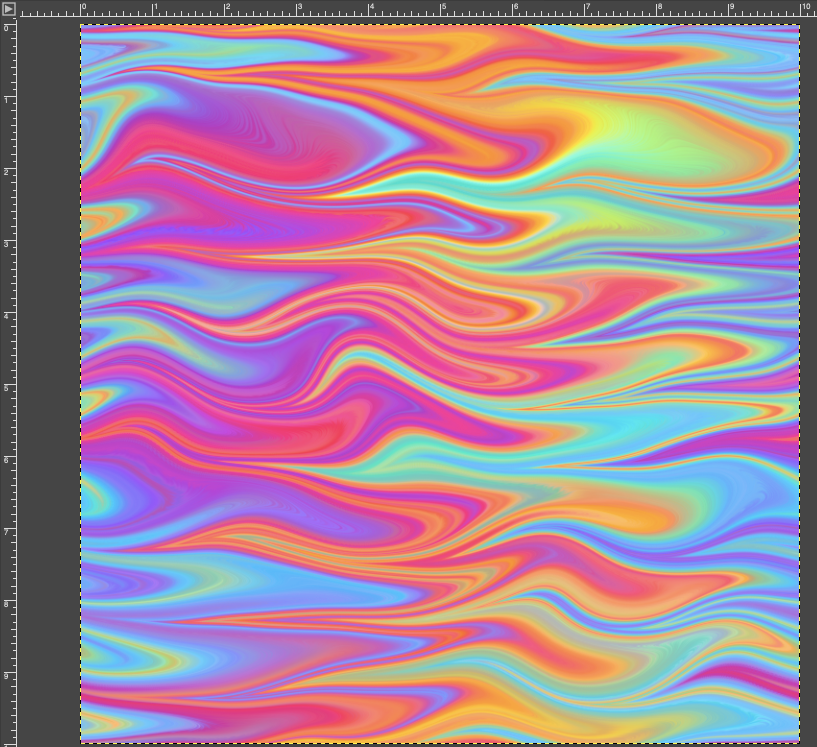Open the image menu triangle button

(x=8, y=8)
